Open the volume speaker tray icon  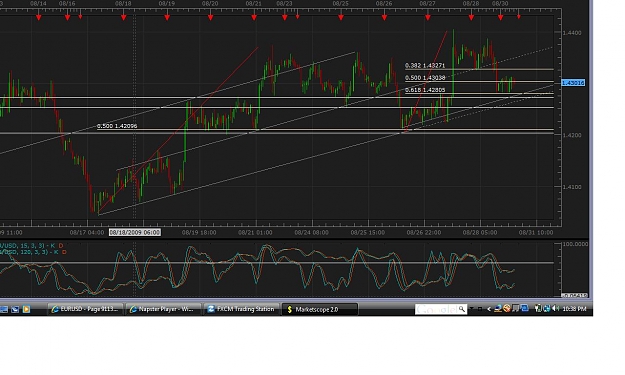click(x=555, y=308)
